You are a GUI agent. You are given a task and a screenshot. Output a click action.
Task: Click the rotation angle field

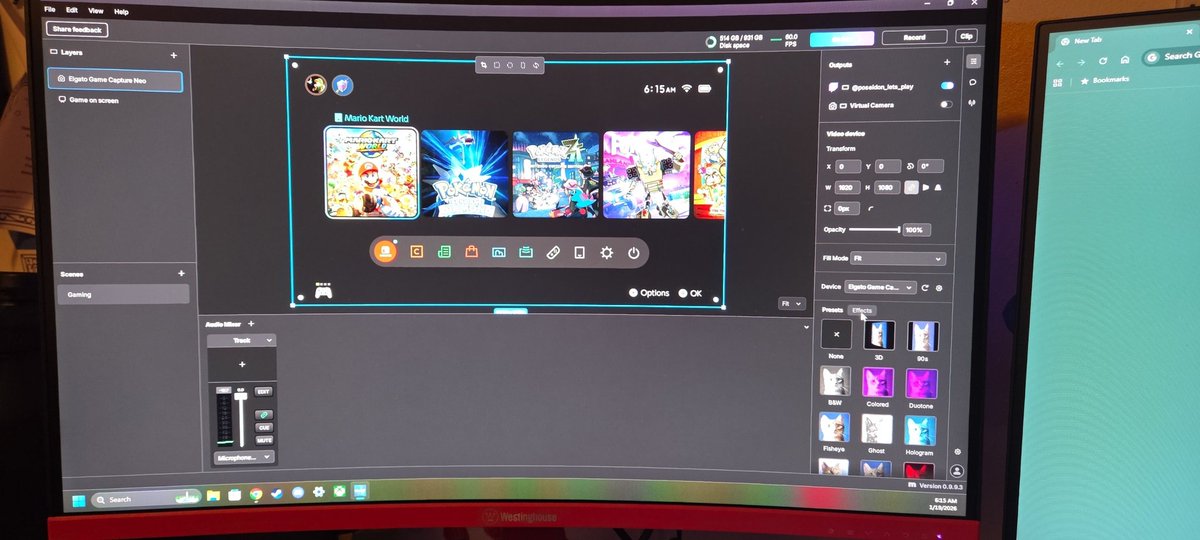pos(931,166)
